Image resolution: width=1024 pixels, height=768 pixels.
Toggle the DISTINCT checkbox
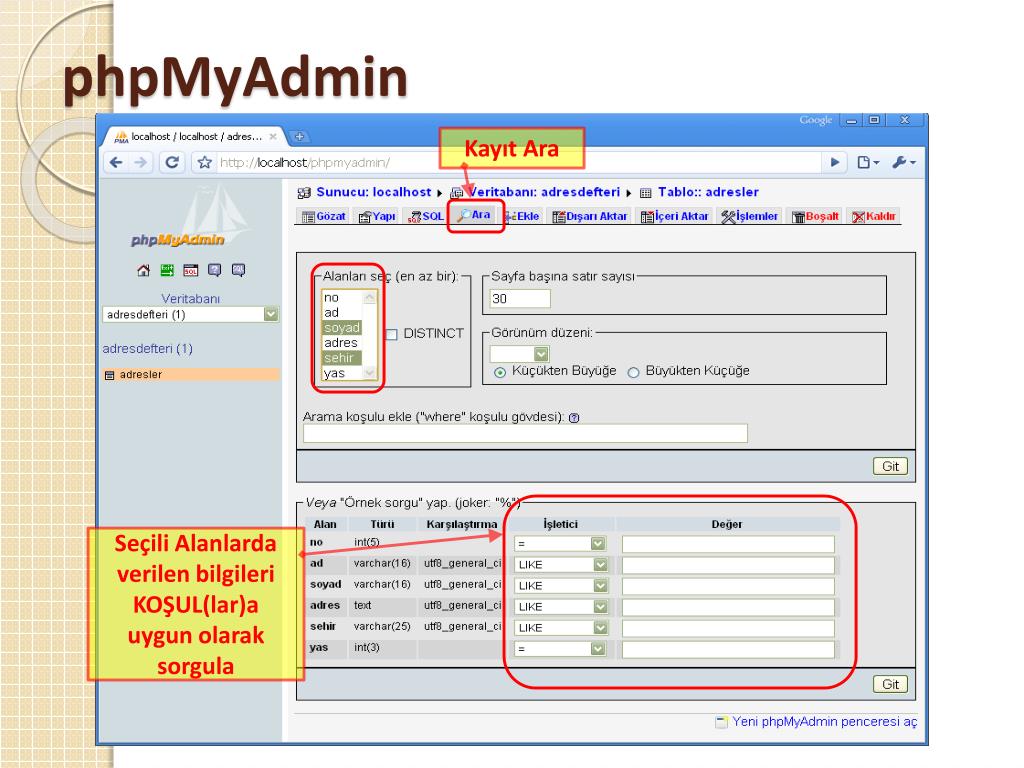tap(392, 334)
